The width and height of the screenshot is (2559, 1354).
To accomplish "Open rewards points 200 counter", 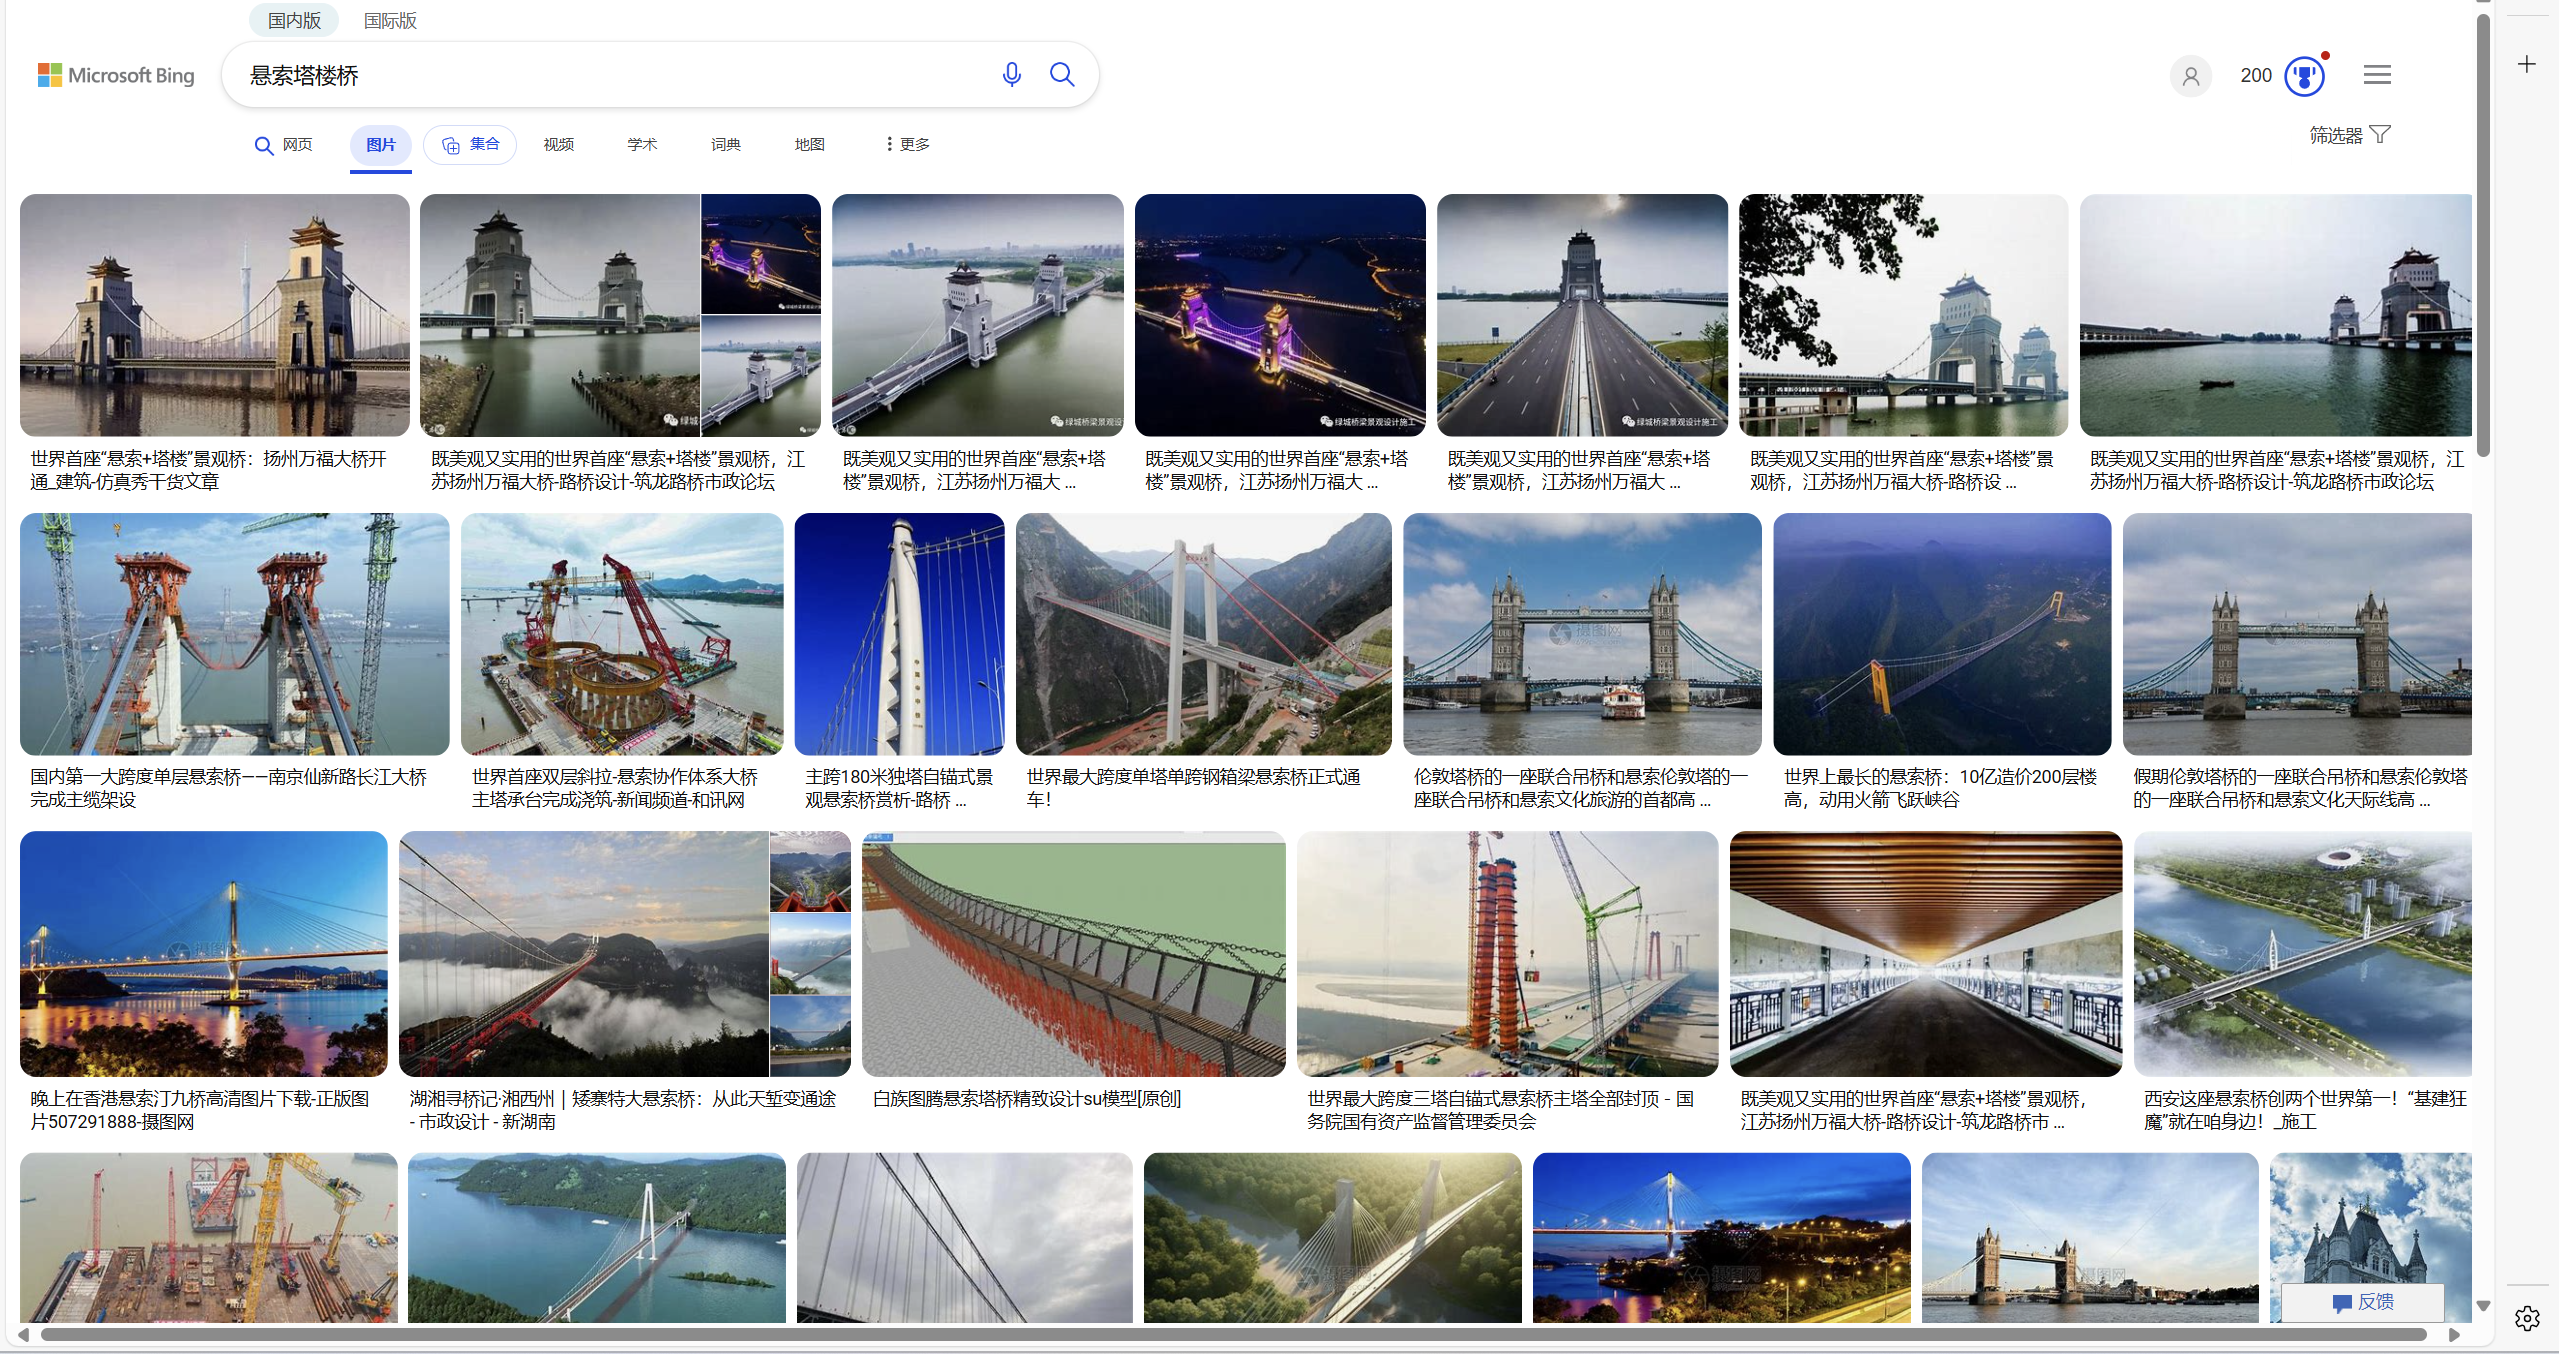I will (x=2255, y=76).
